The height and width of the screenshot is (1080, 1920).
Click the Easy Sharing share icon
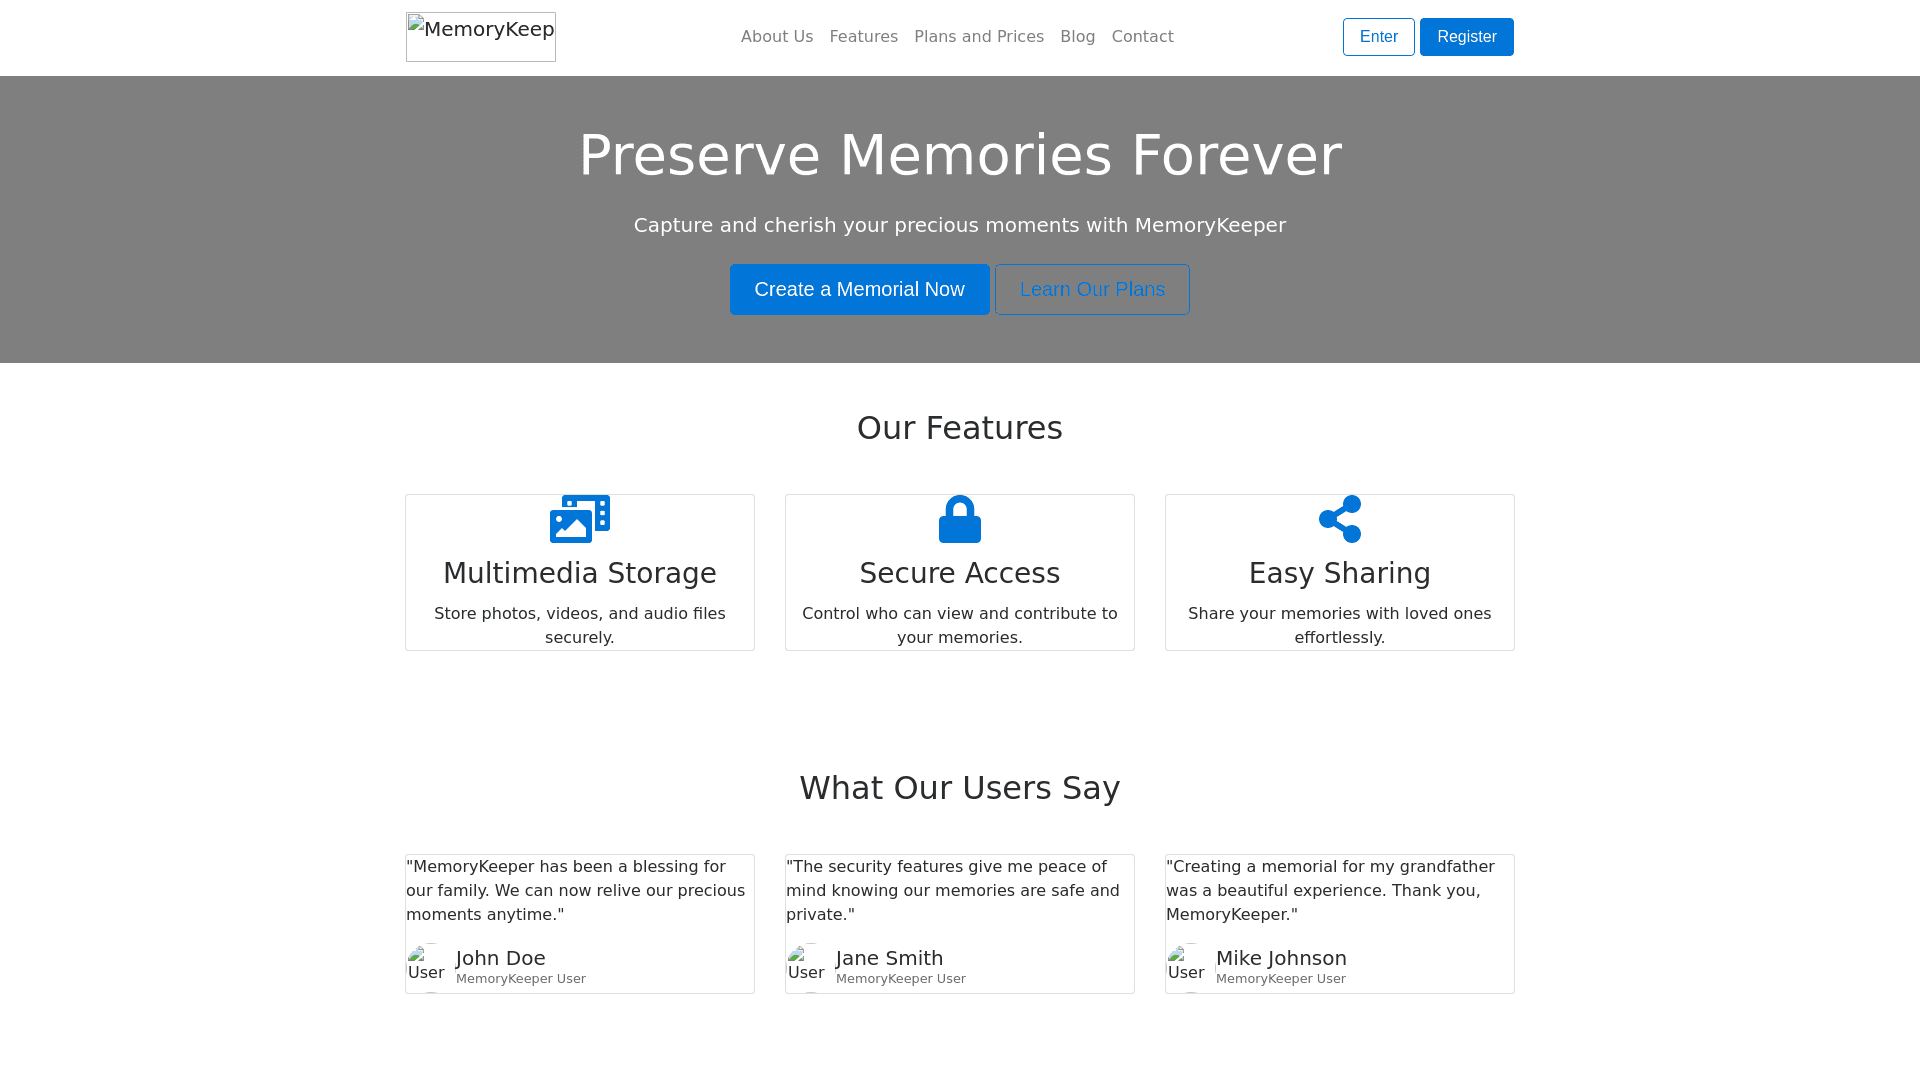pos(1340,519)
